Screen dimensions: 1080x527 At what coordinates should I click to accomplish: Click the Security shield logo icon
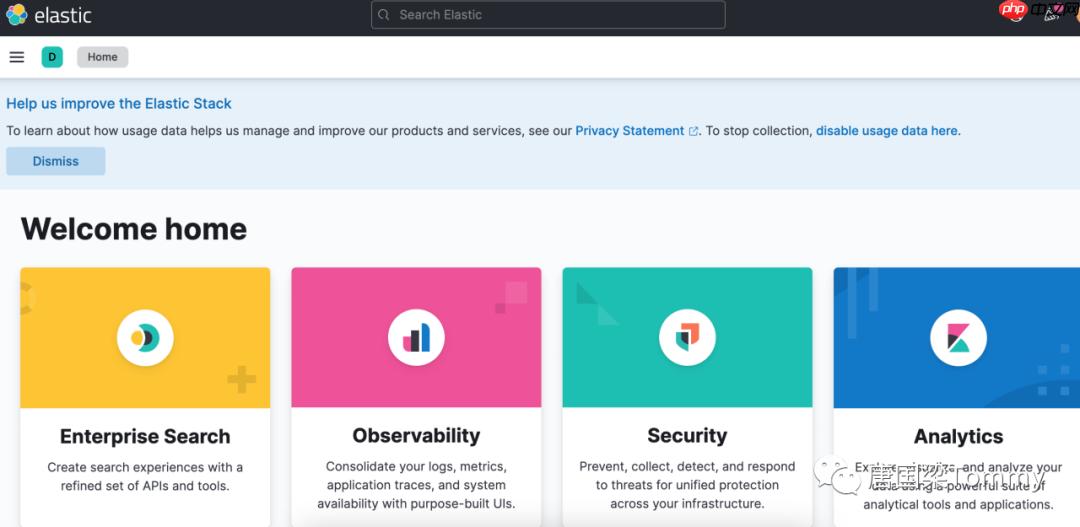[x=687, y=338]
